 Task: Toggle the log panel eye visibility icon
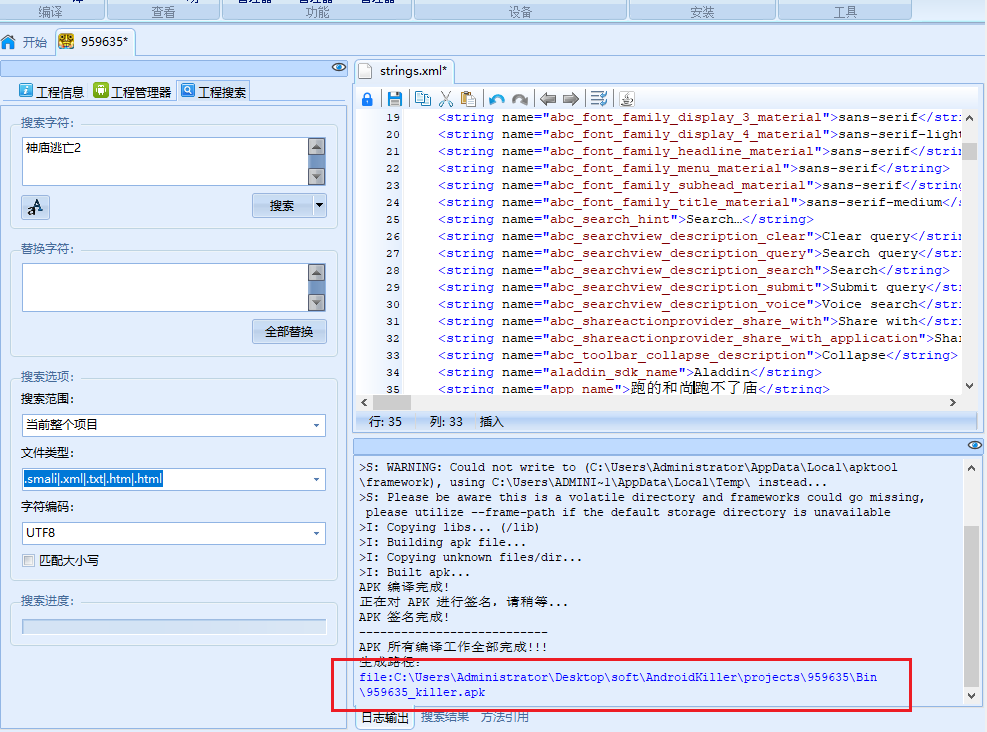click(974, 445)
